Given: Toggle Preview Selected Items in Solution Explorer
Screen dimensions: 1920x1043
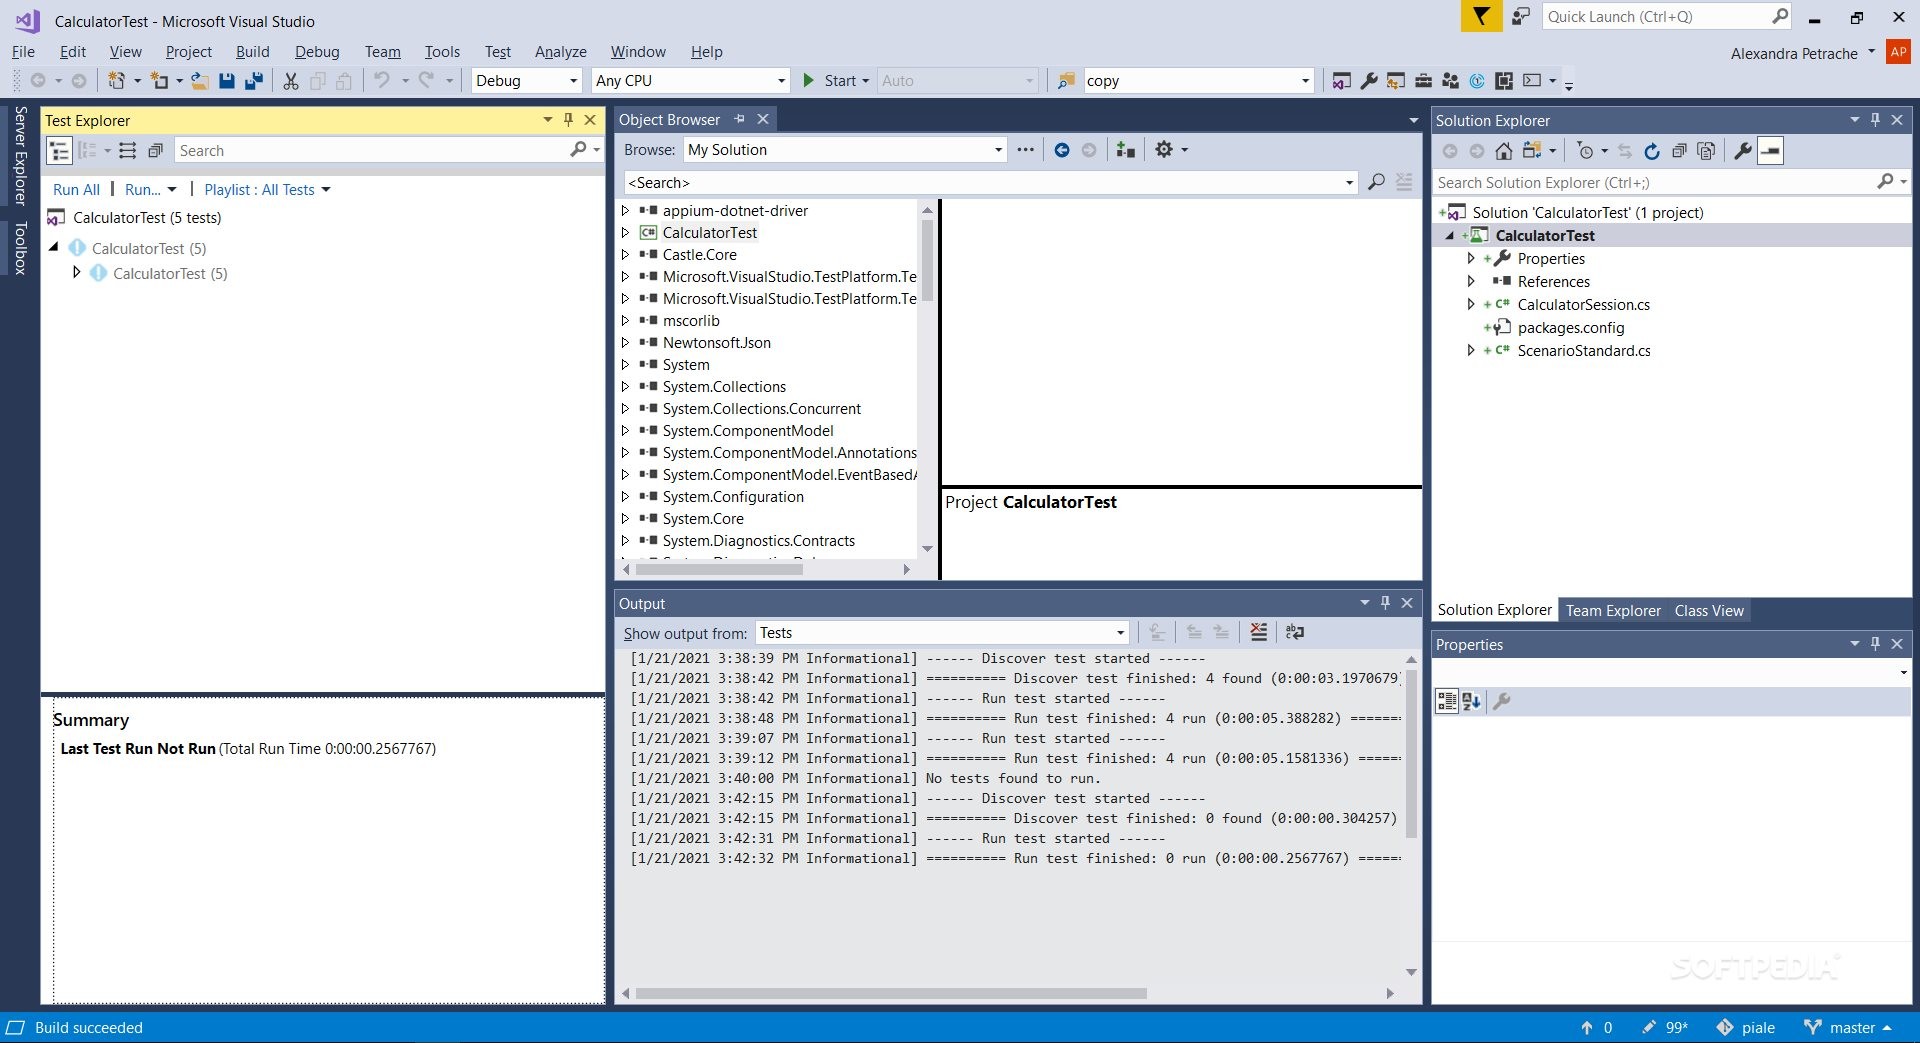Looking at the screenshot, I should click(x=1771, y=151).
